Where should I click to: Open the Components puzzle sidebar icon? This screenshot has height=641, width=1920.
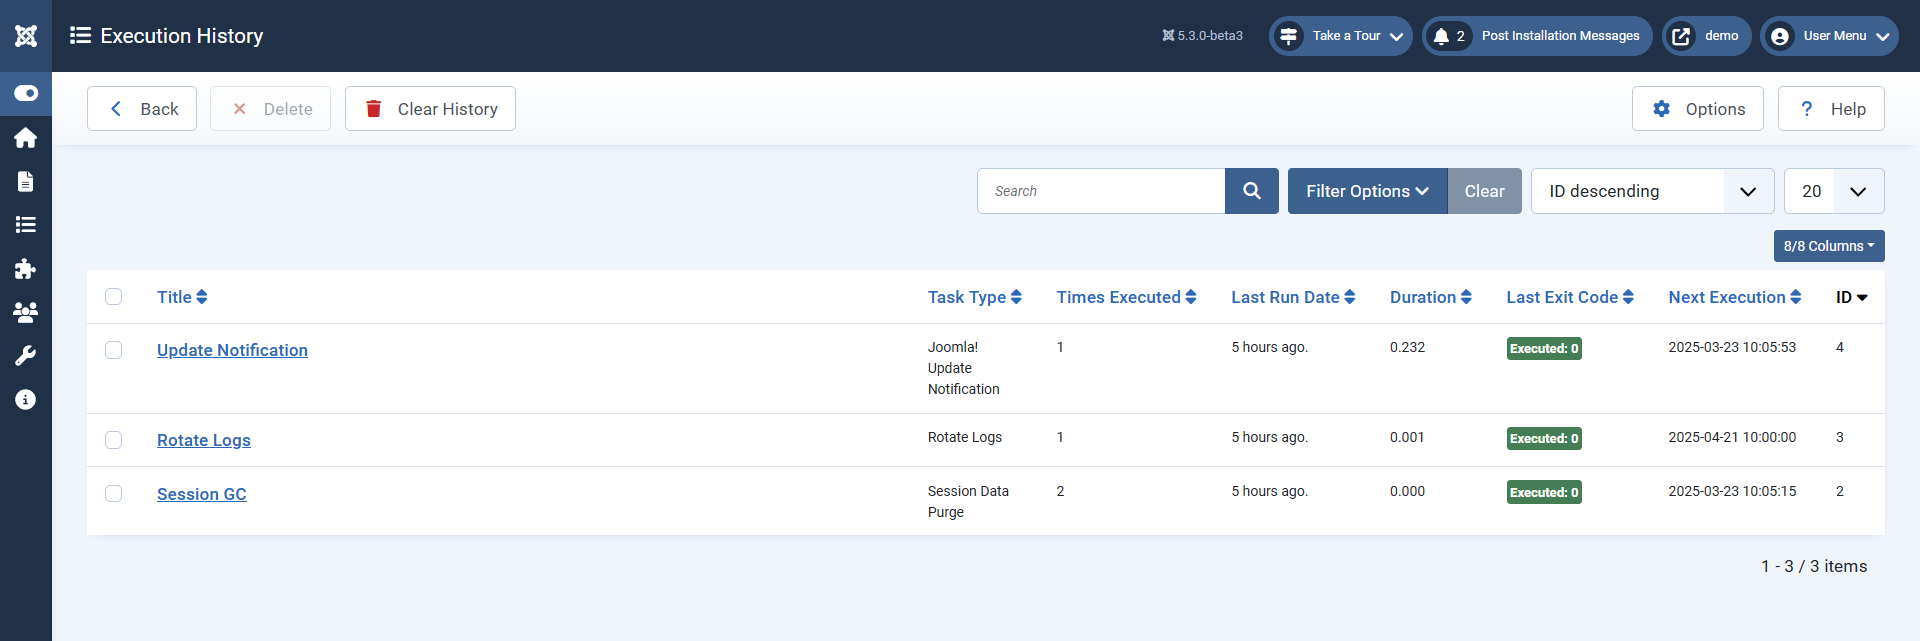(x=26, y=269)
